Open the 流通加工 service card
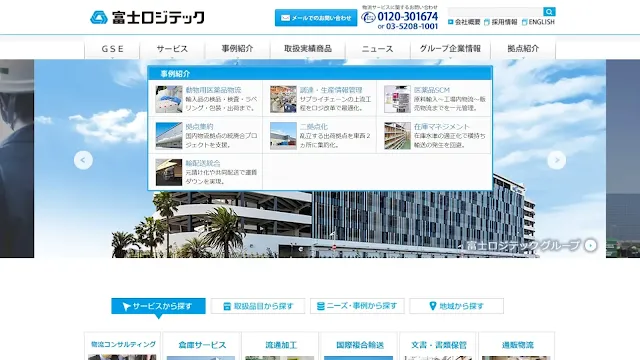The width and height of the screenshot is (640, 360). [x=281, y=346]
